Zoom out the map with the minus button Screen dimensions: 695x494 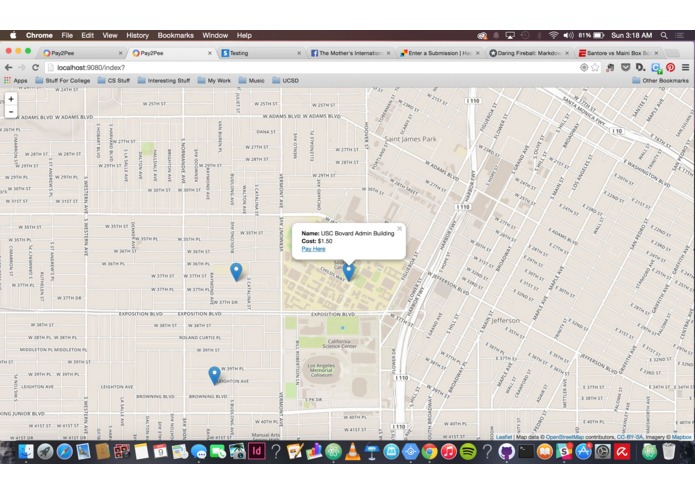tap(11, 112)
